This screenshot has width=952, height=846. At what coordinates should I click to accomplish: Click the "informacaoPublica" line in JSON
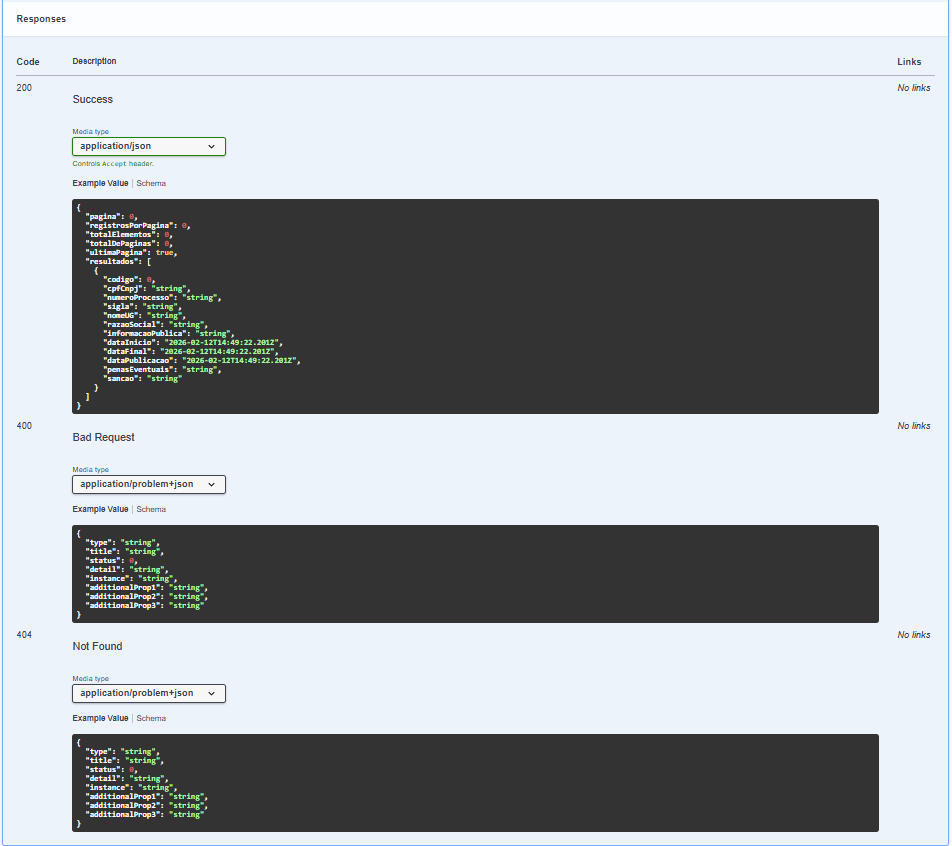tap(168, 334)
